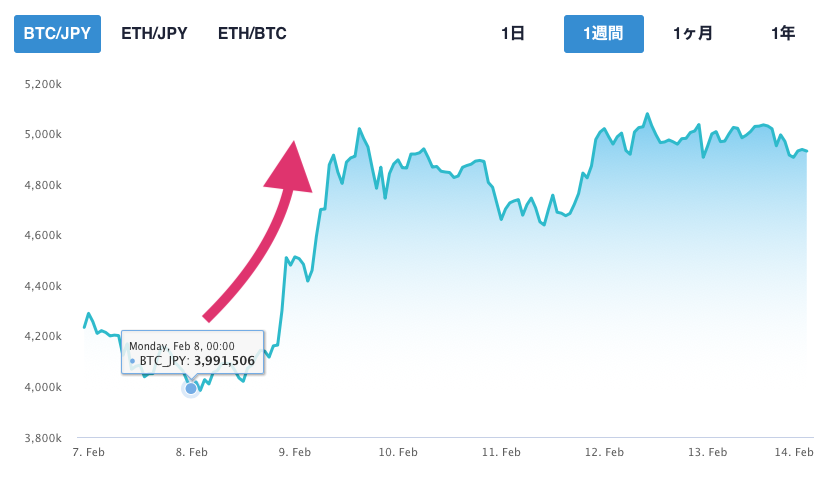Show the 1日 (one day) range
The image size is (827, 485).
tap(513, 34)
